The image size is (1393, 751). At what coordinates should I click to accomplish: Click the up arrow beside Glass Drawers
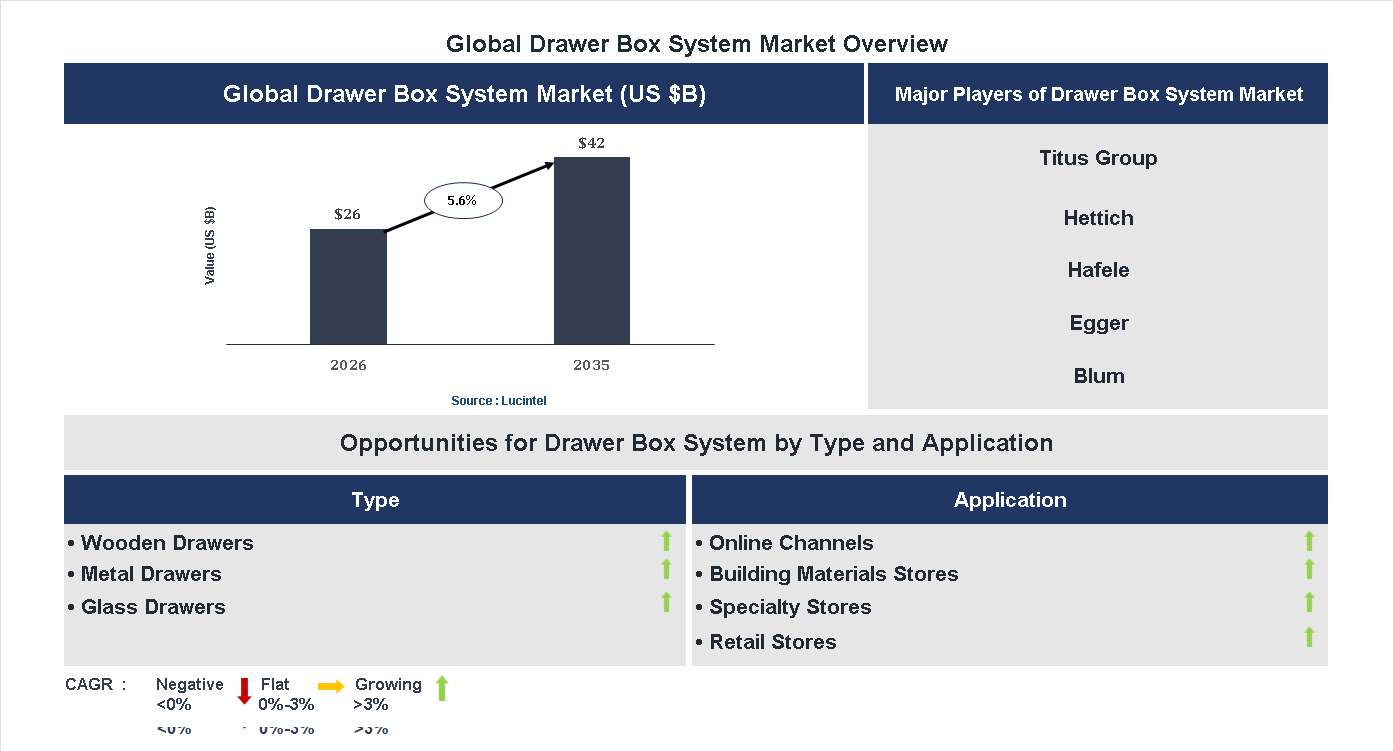click(x=666, y=602)
